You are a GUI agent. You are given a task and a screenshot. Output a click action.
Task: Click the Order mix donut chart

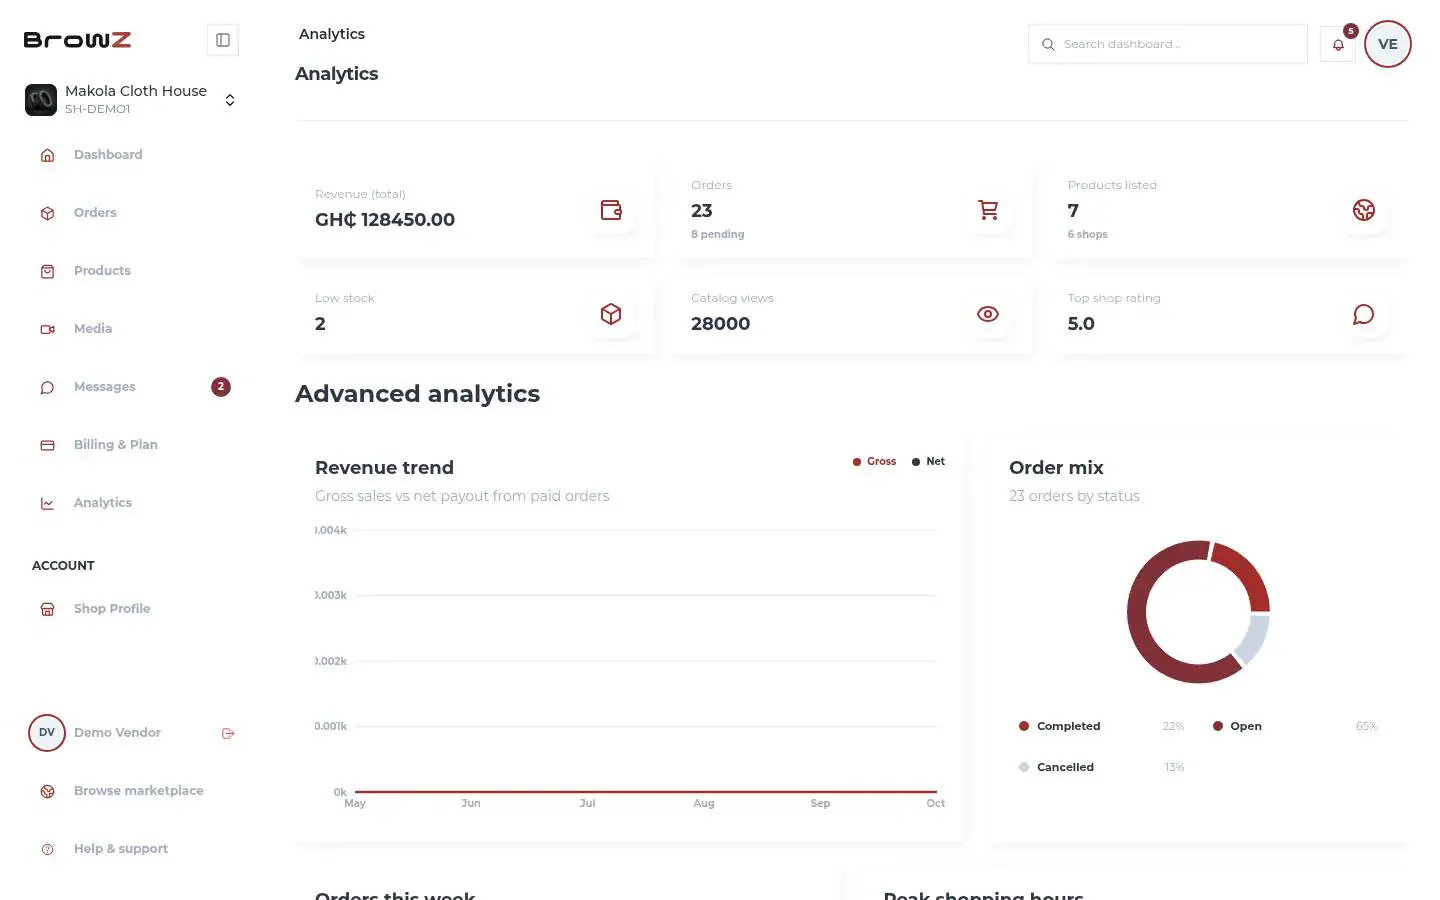(x=1198, y=612)
